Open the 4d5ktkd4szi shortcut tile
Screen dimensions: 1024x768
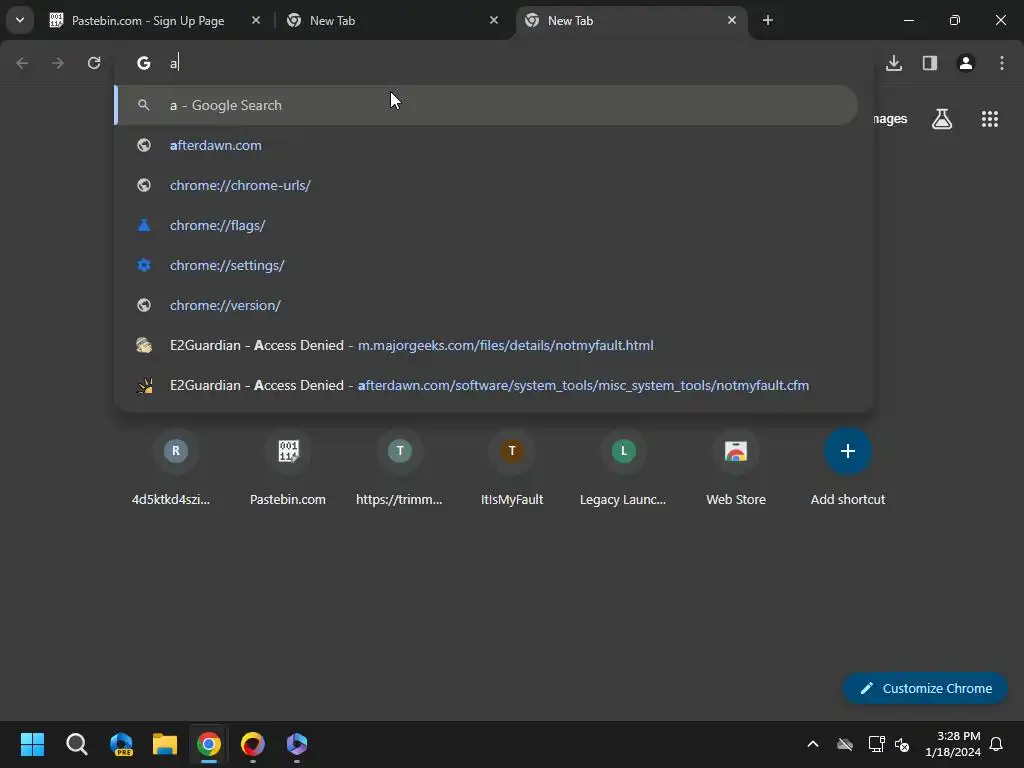[x=176, y=468]
